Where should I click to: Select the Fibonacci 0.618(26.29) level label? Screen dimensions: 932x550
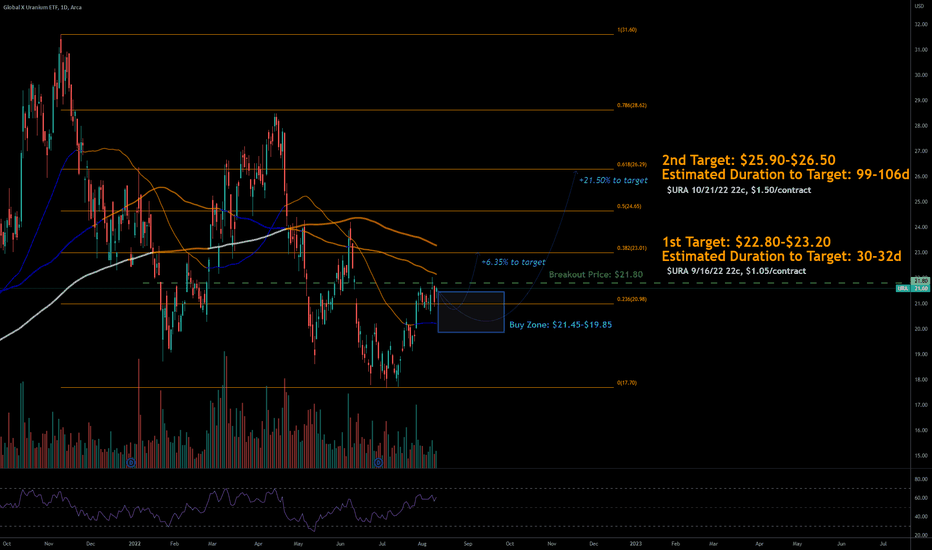tap(631, 165)
